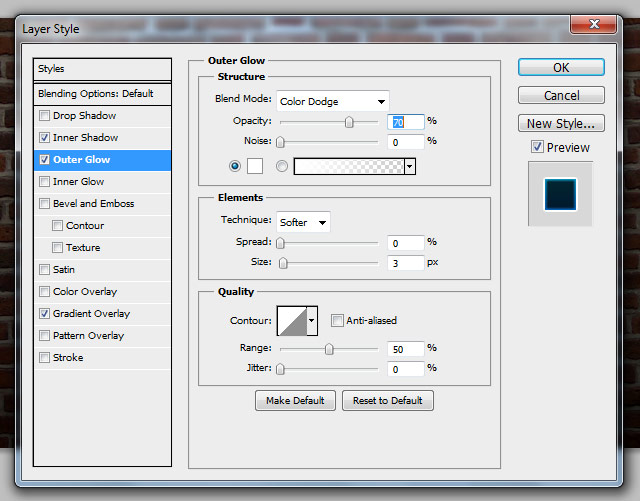Enable the Bevel and Emboss checkbox
This screenshot has height=501, width=640.
44,203
